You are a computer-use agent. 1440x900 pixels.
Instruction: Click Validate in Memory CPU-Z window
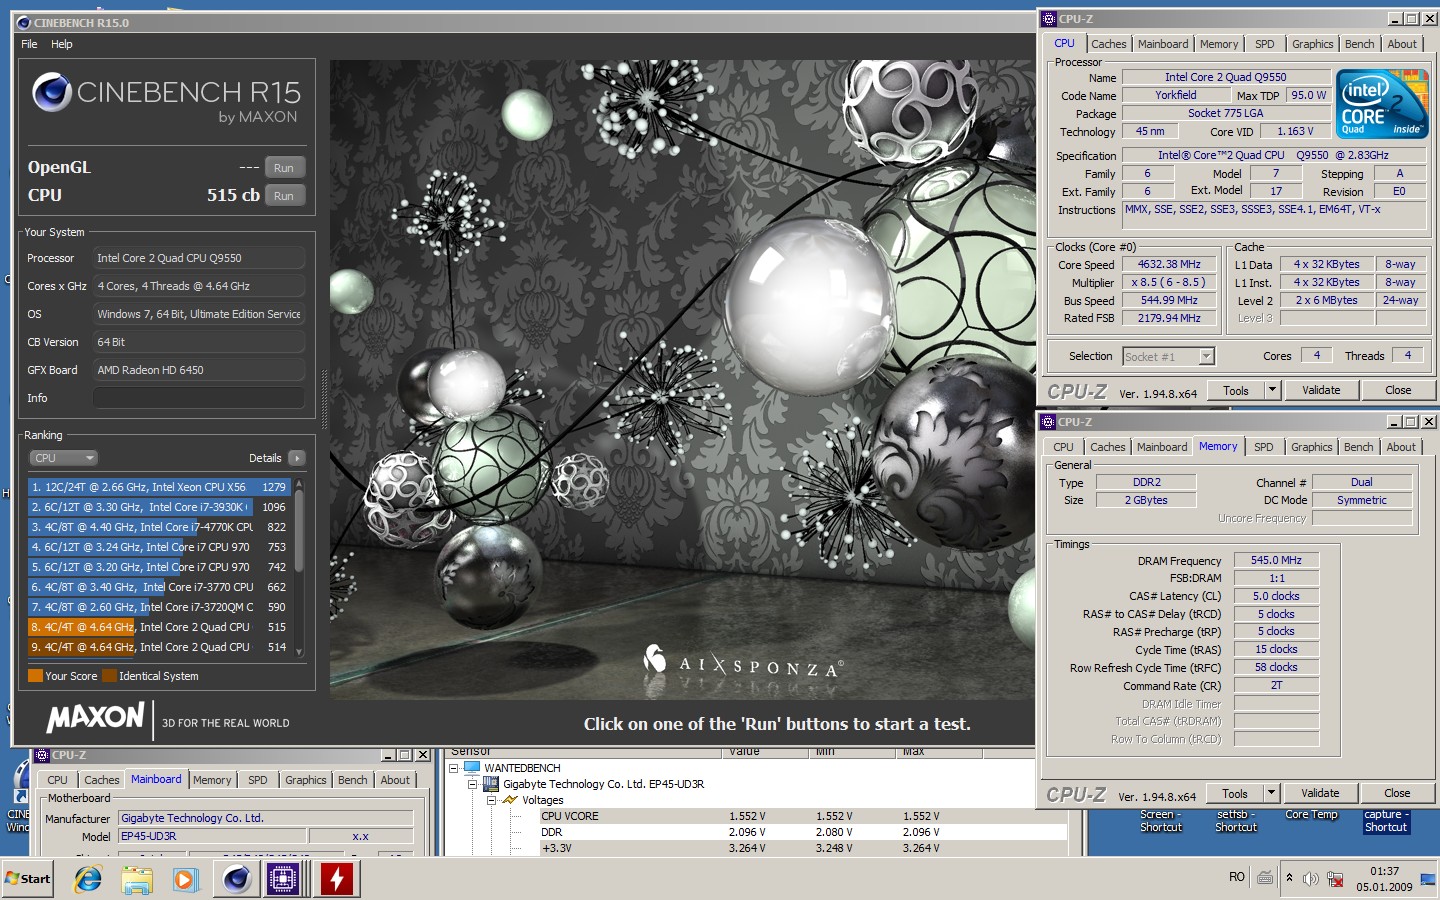coord(1320,793)
